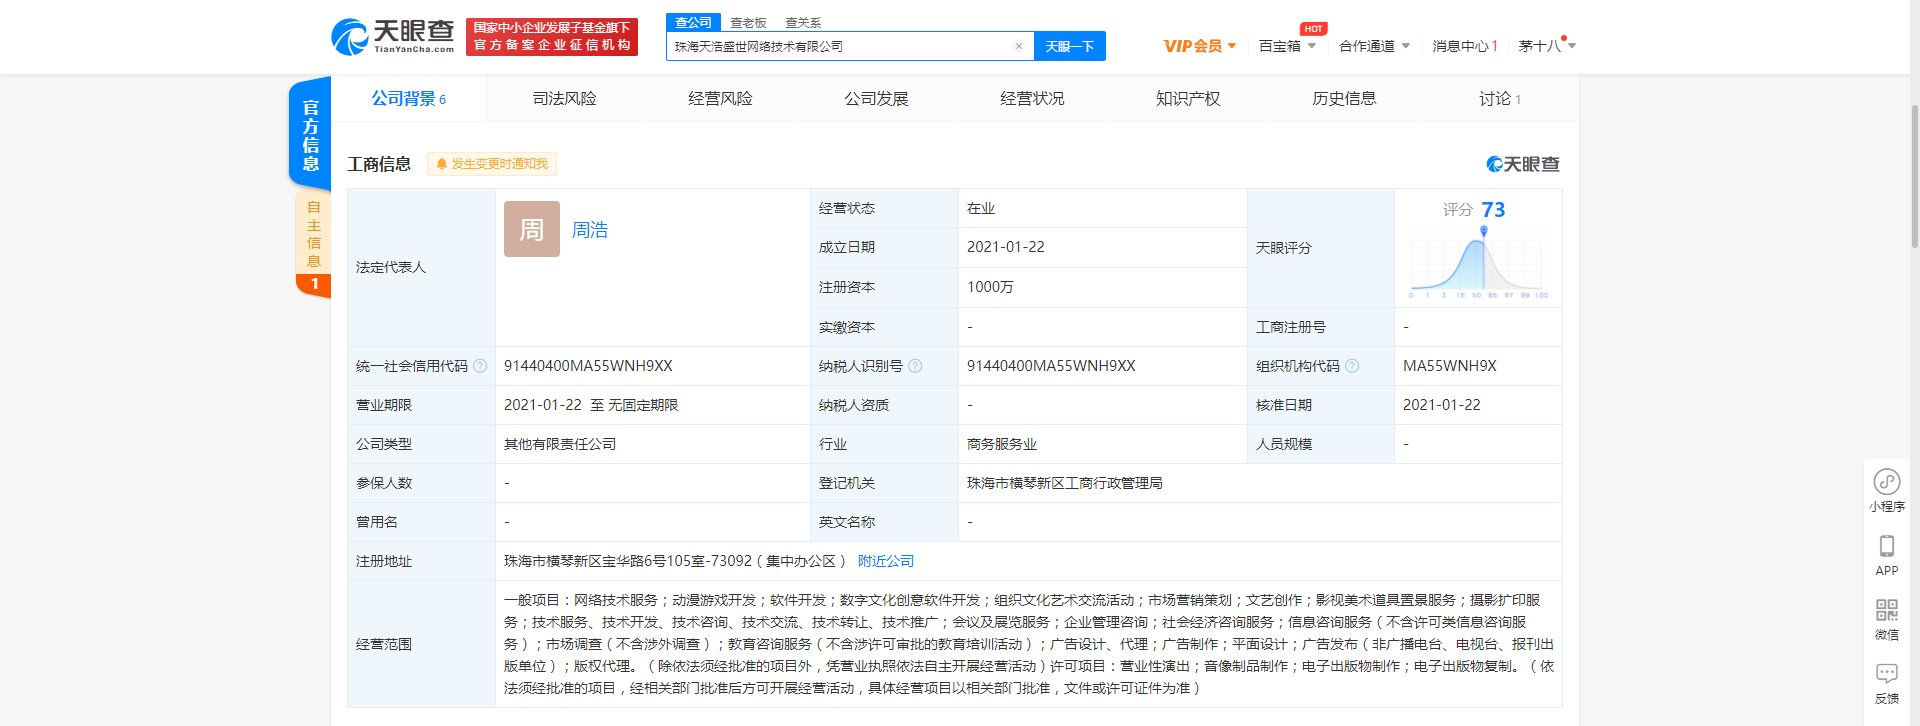
Task: Clear search box with the X icon
Action: click(1018, 46)
